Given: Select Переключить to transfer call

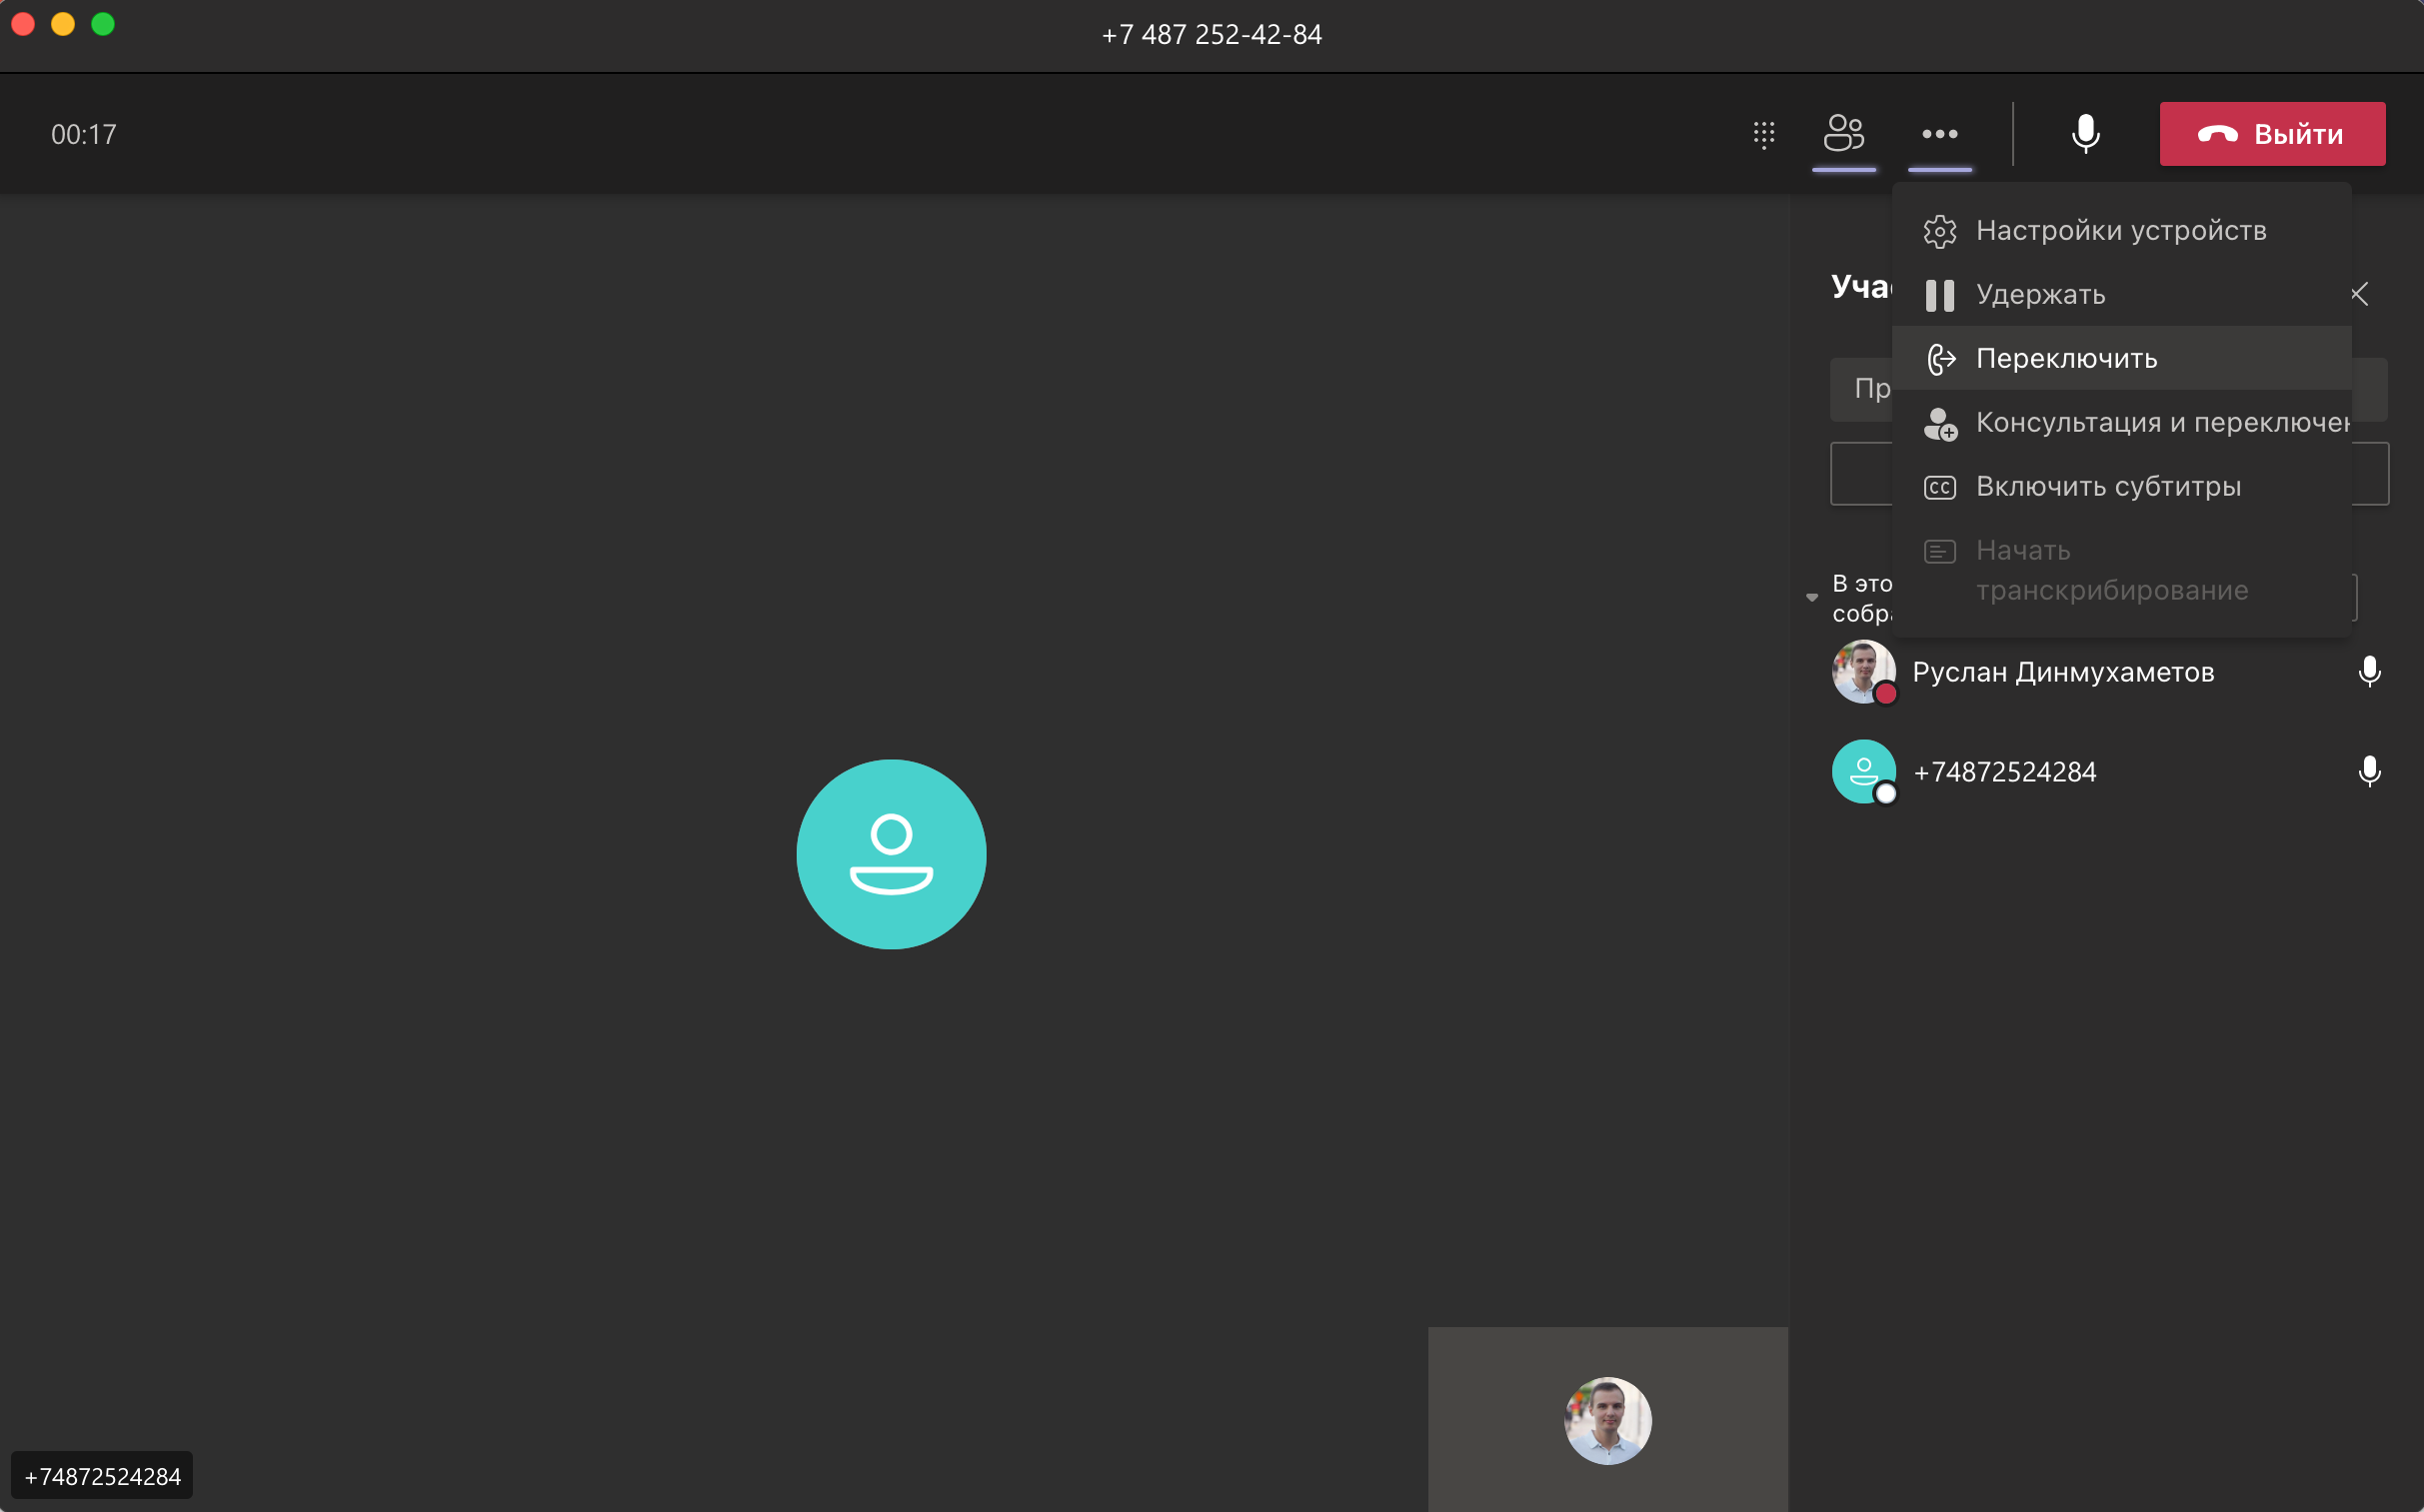Looking at the screenshot, I should click(x=2066, y=359).
